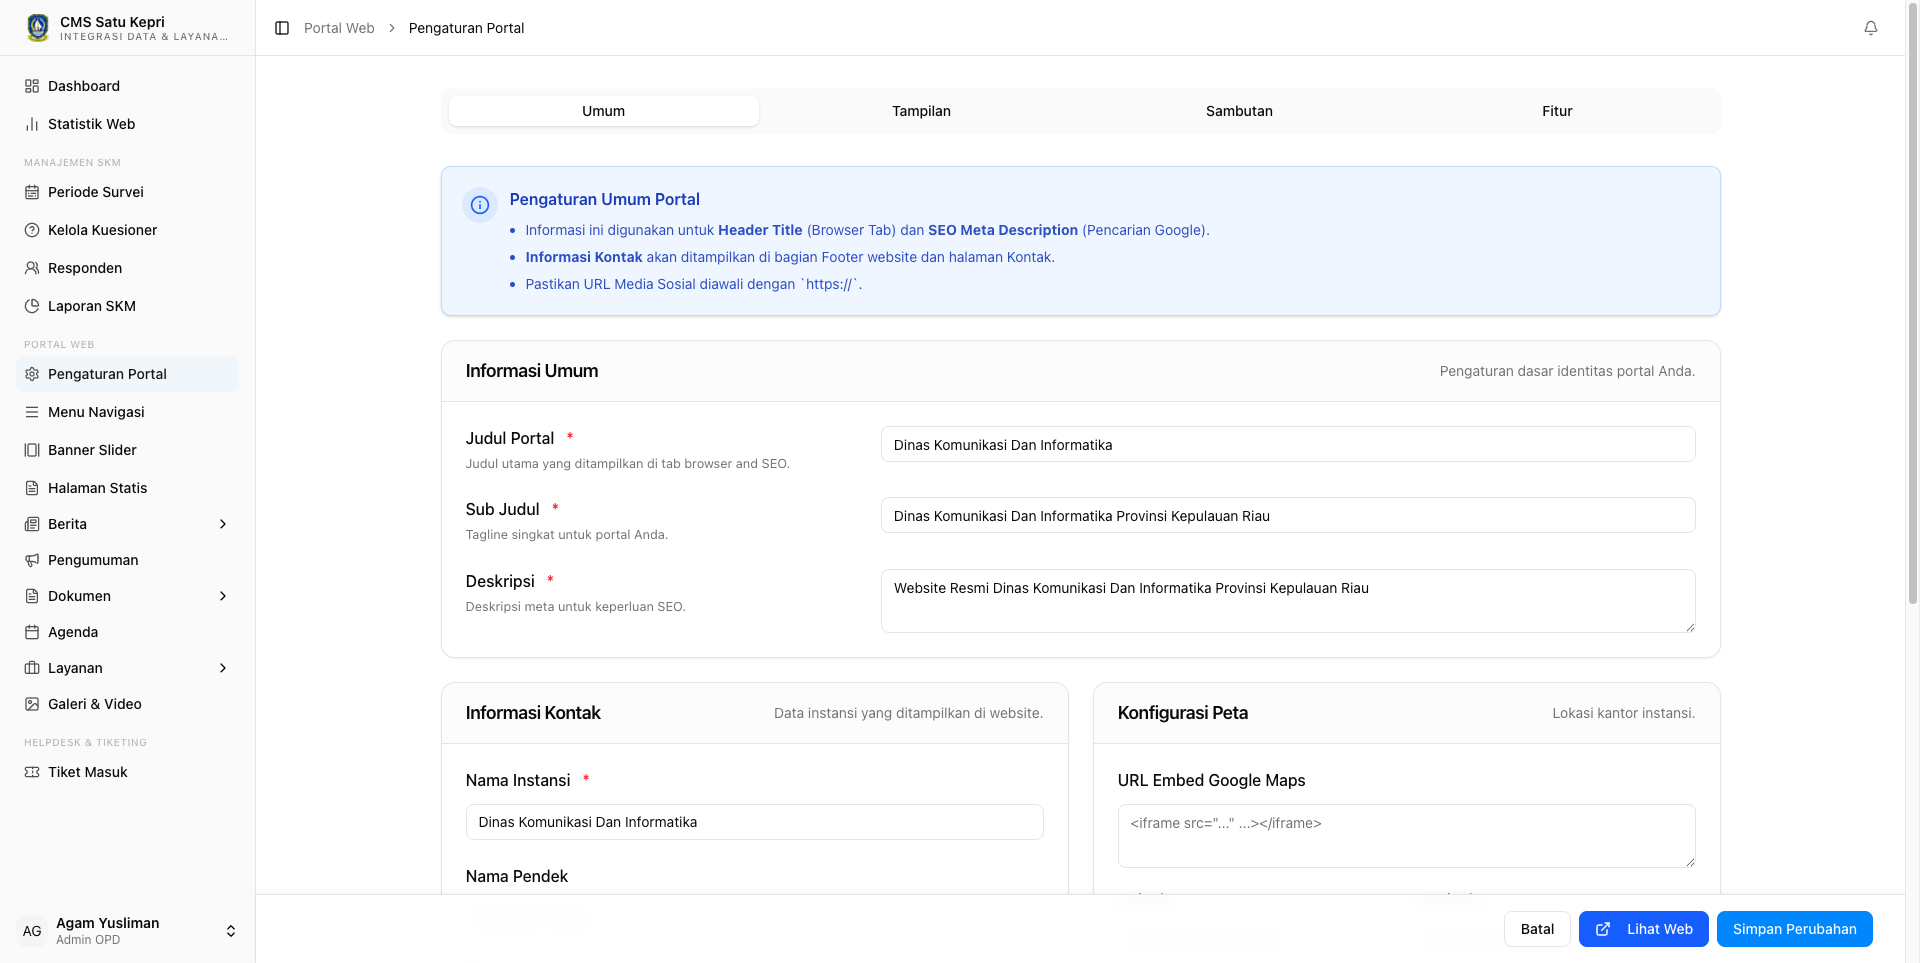Click the URL Embed Google Maps textarea
This screenshot has width=1920, height=963.
(x=1407, y=836)
